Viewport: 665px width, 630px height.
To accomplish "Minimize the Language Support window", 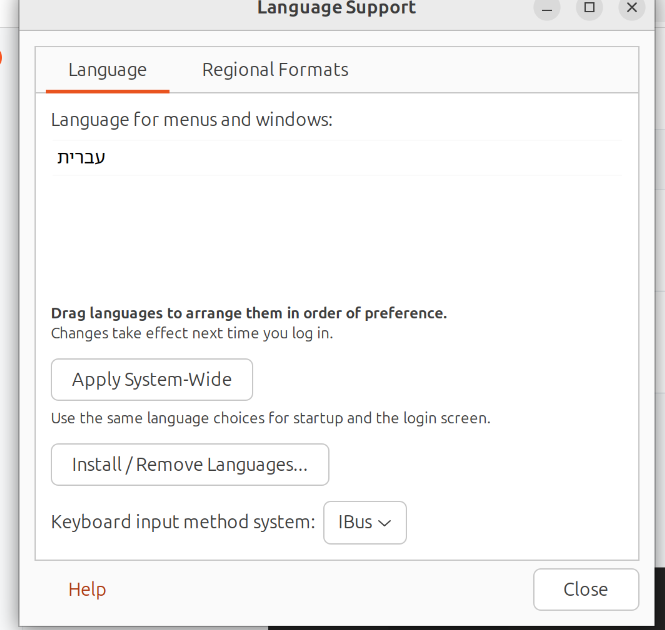I will 547,8.
